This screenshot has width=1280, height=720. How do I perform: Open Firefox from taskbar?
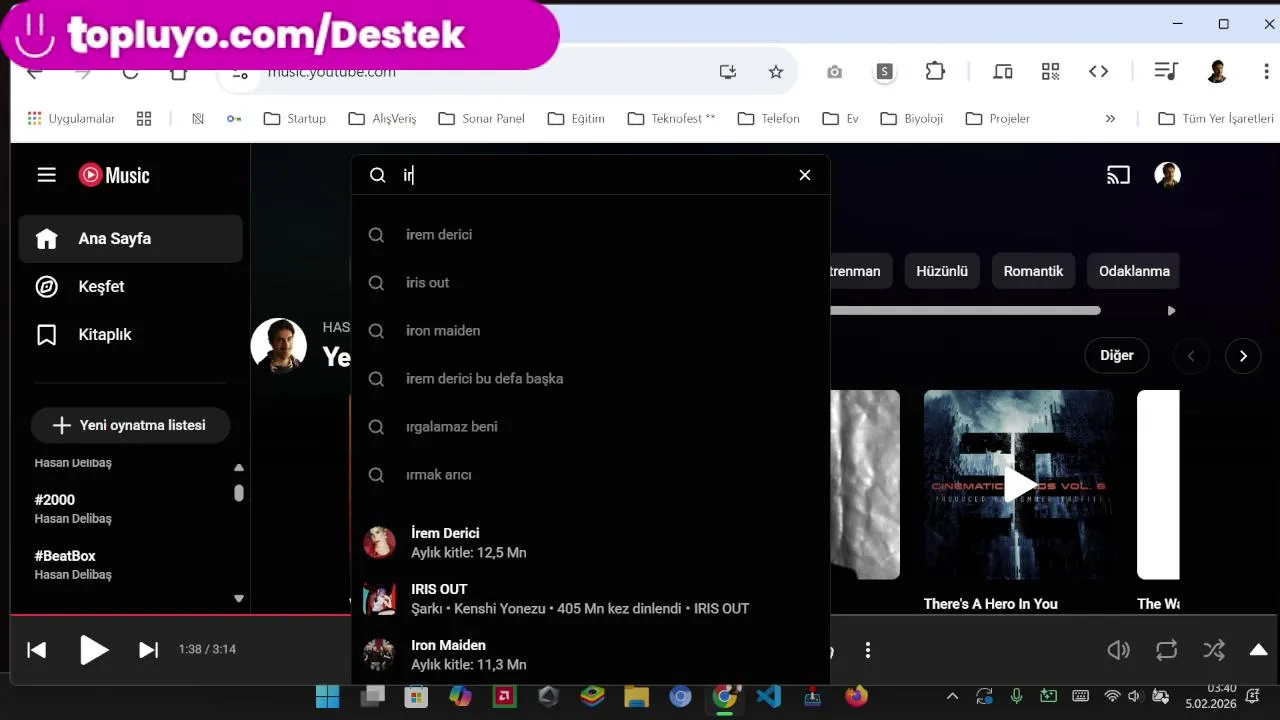[x=857, y=696]
